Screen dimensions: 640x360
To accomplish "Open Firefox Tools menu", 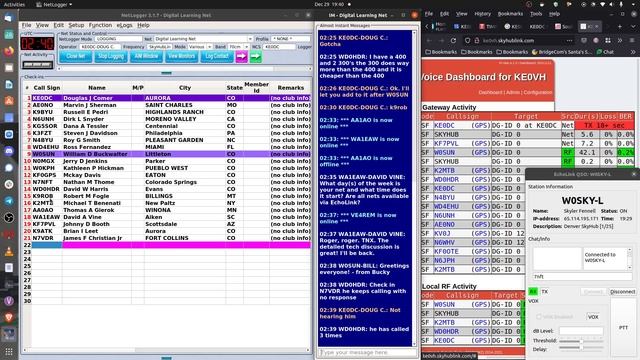I will point(536,14).
